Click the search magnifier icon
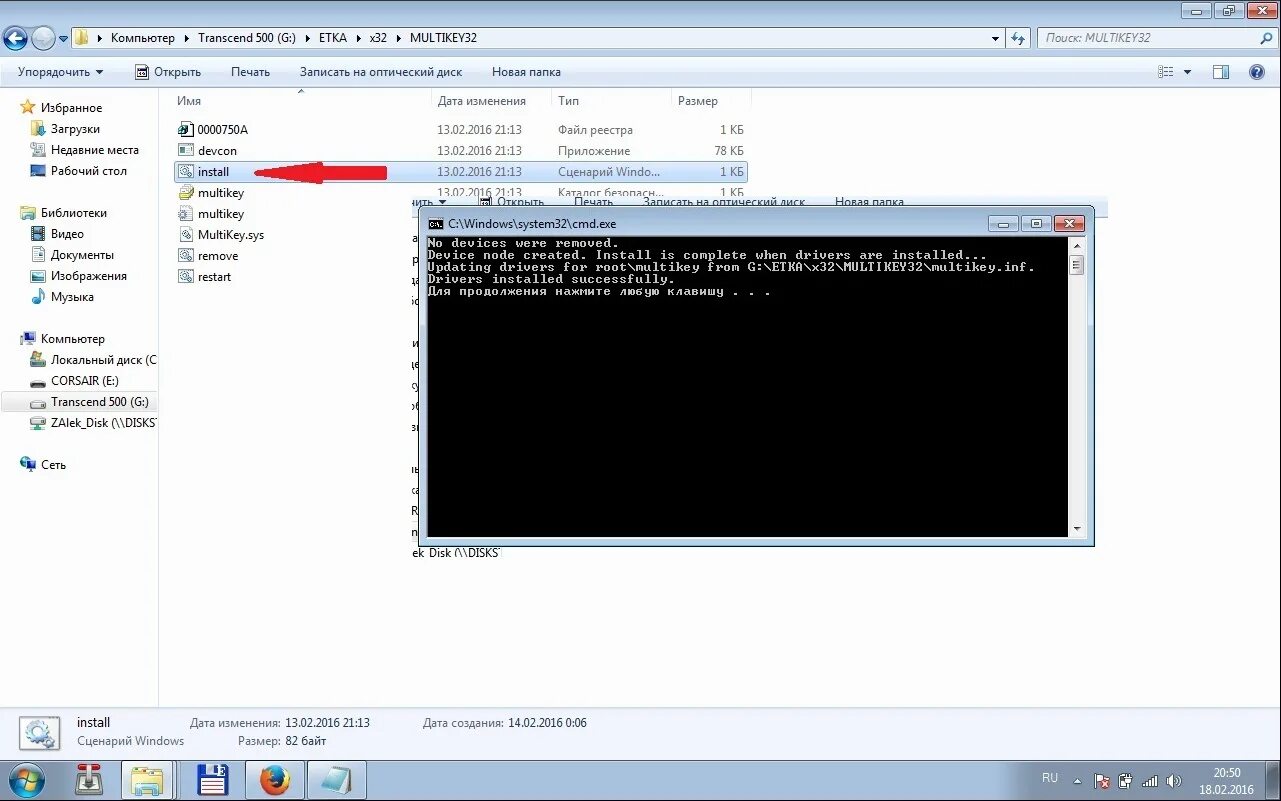This screenshot has height=801, width=1281. click(x=1265, y=38)
